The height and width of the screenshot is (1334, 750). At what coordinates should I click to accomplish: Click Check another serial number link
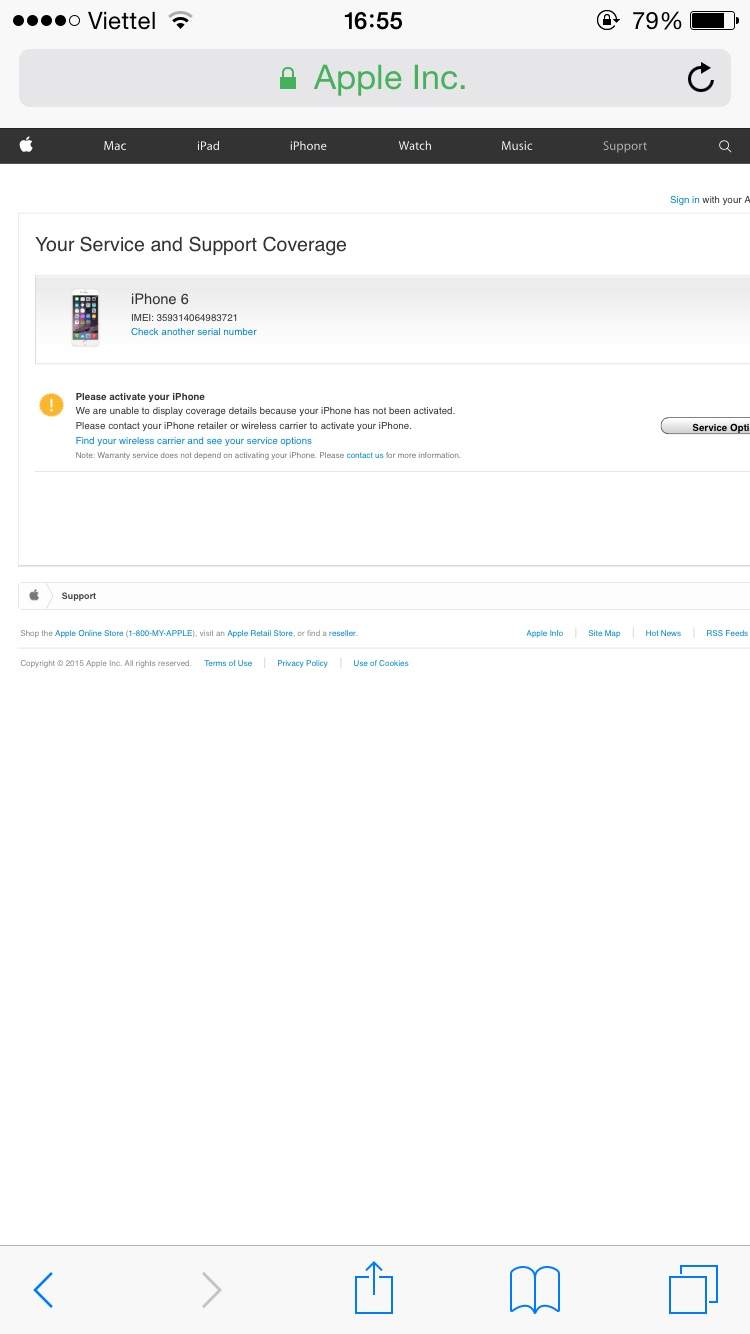(193, 332)
